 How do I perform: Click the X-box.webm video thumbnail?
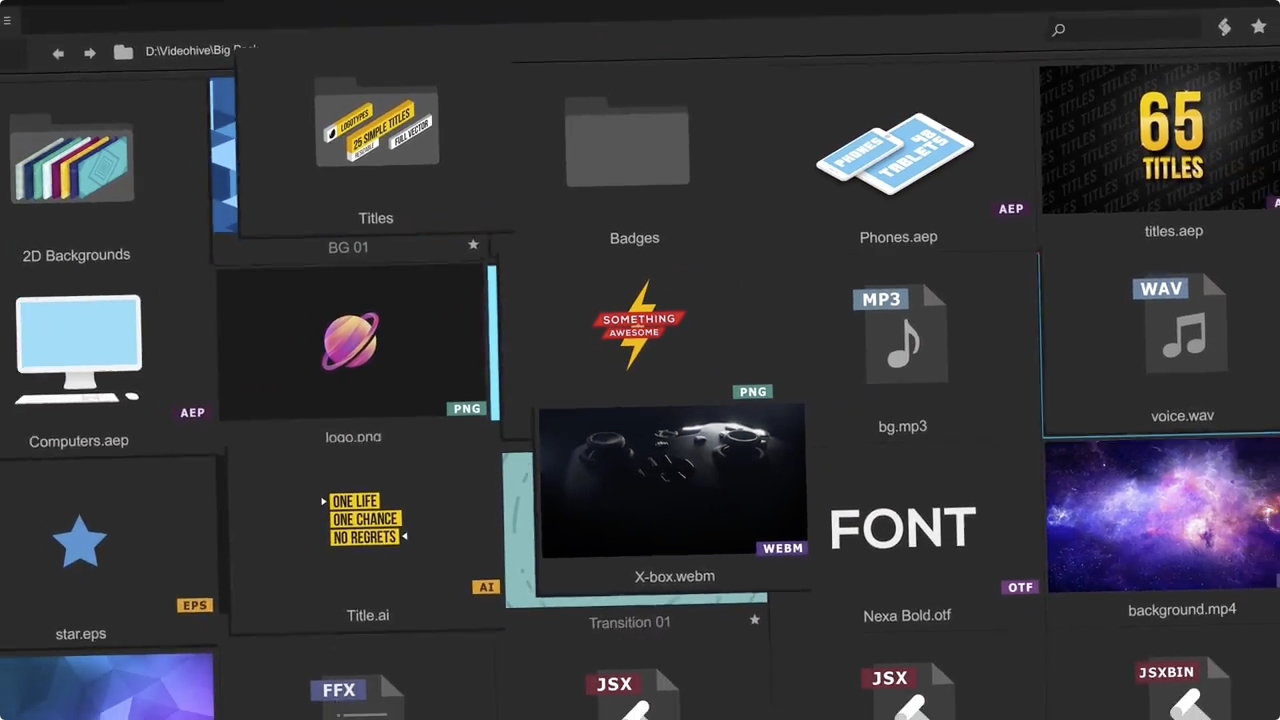pos(672,480)
